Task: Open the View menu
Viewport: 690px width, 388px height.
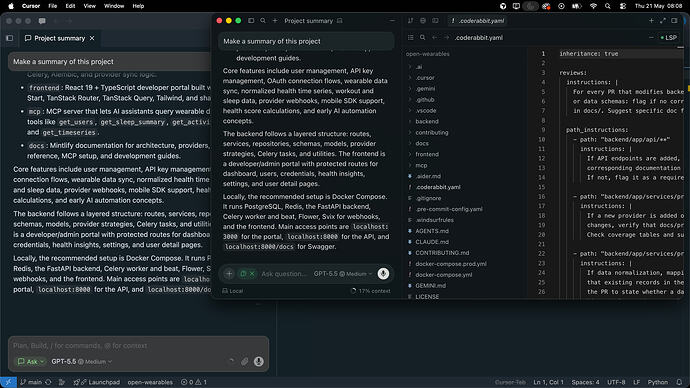Action: tap(89, 6)
